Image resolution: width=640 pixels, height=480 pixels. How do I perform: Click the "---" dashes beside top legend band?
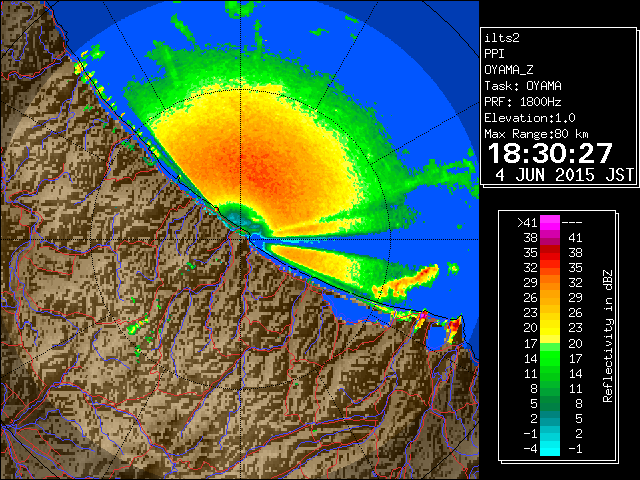point(572,223)
